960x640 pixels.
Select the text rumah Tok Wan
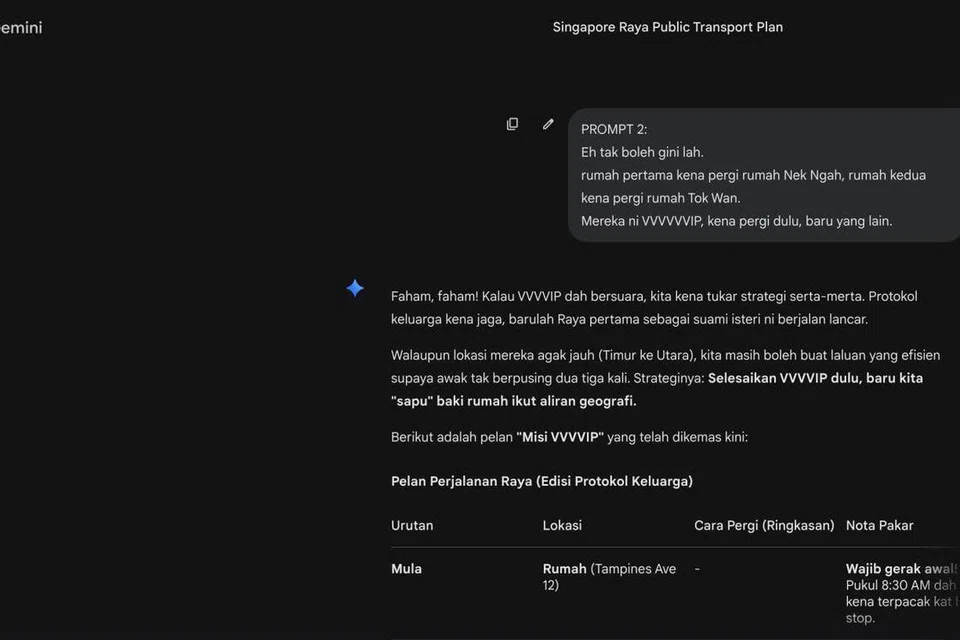696,197
